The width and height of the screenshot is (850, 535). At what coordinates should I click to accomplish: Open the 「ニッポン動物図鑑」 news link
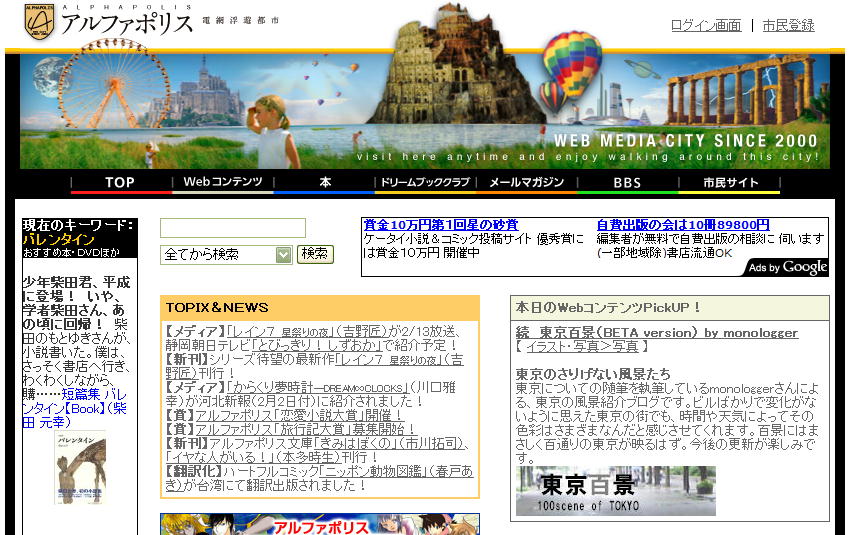[x=372, y=472]
